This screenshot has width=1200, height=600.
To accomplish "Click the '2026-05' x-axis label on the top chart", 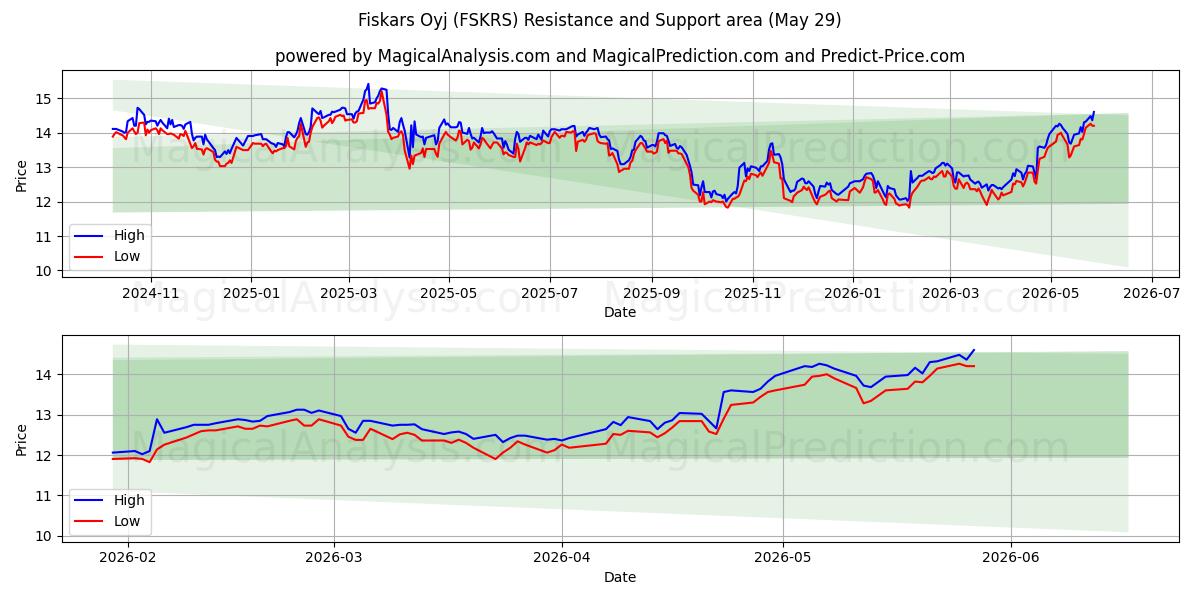I will 1050,294.
